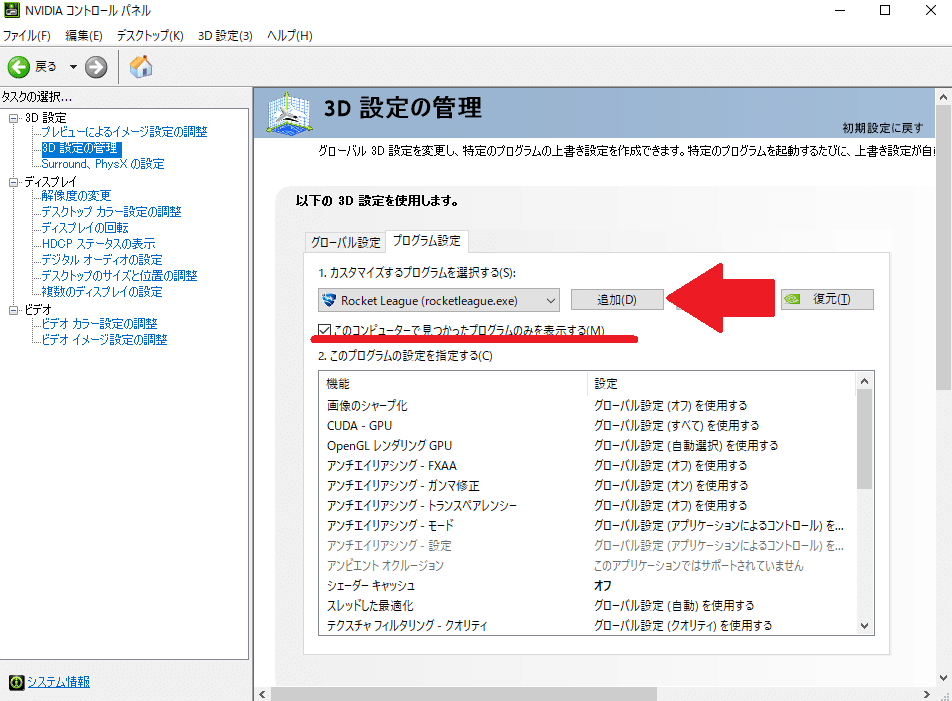Collapse the ディスプレイ tree node
The image size is (952, 701).
[13, 182]
